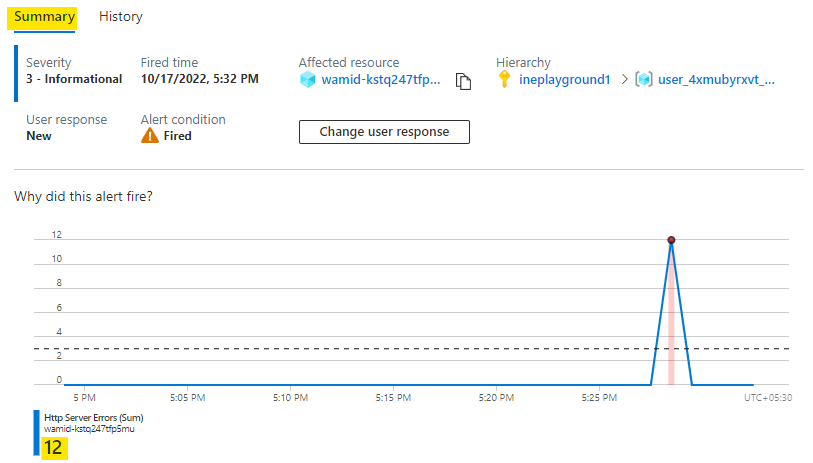The image size is (813, 463).
Task: Open the wamid-kstq247tfp affected resource link
Action: pos(381,80)
